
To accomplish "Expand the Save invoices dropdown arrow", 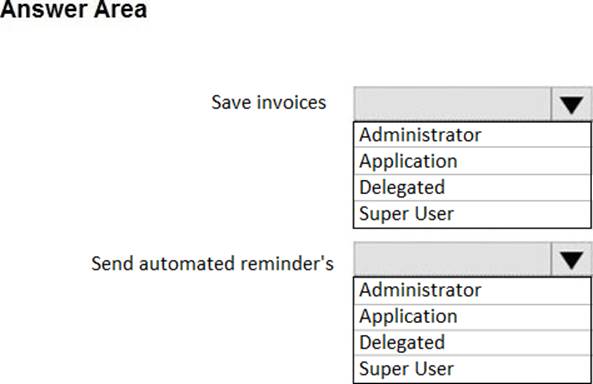I will pos(571,104).
